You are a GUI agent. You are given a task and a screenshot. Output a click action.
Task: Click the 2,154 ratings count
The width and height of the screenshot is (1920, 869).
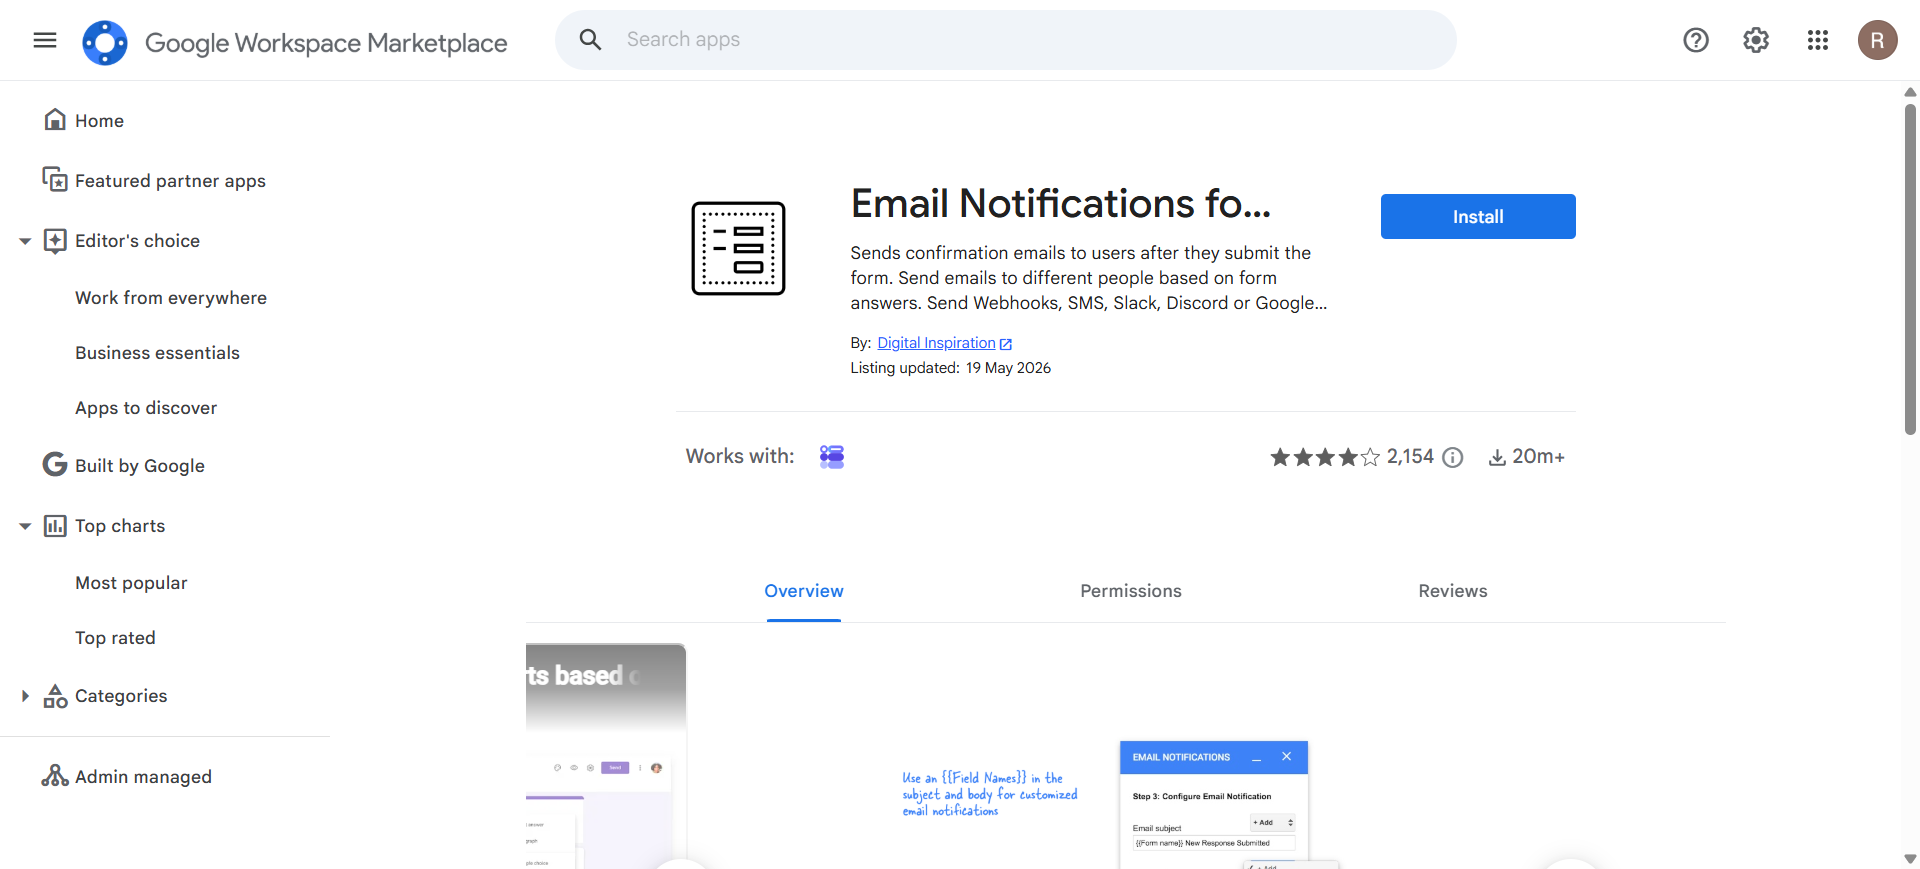coord(1410,457)
